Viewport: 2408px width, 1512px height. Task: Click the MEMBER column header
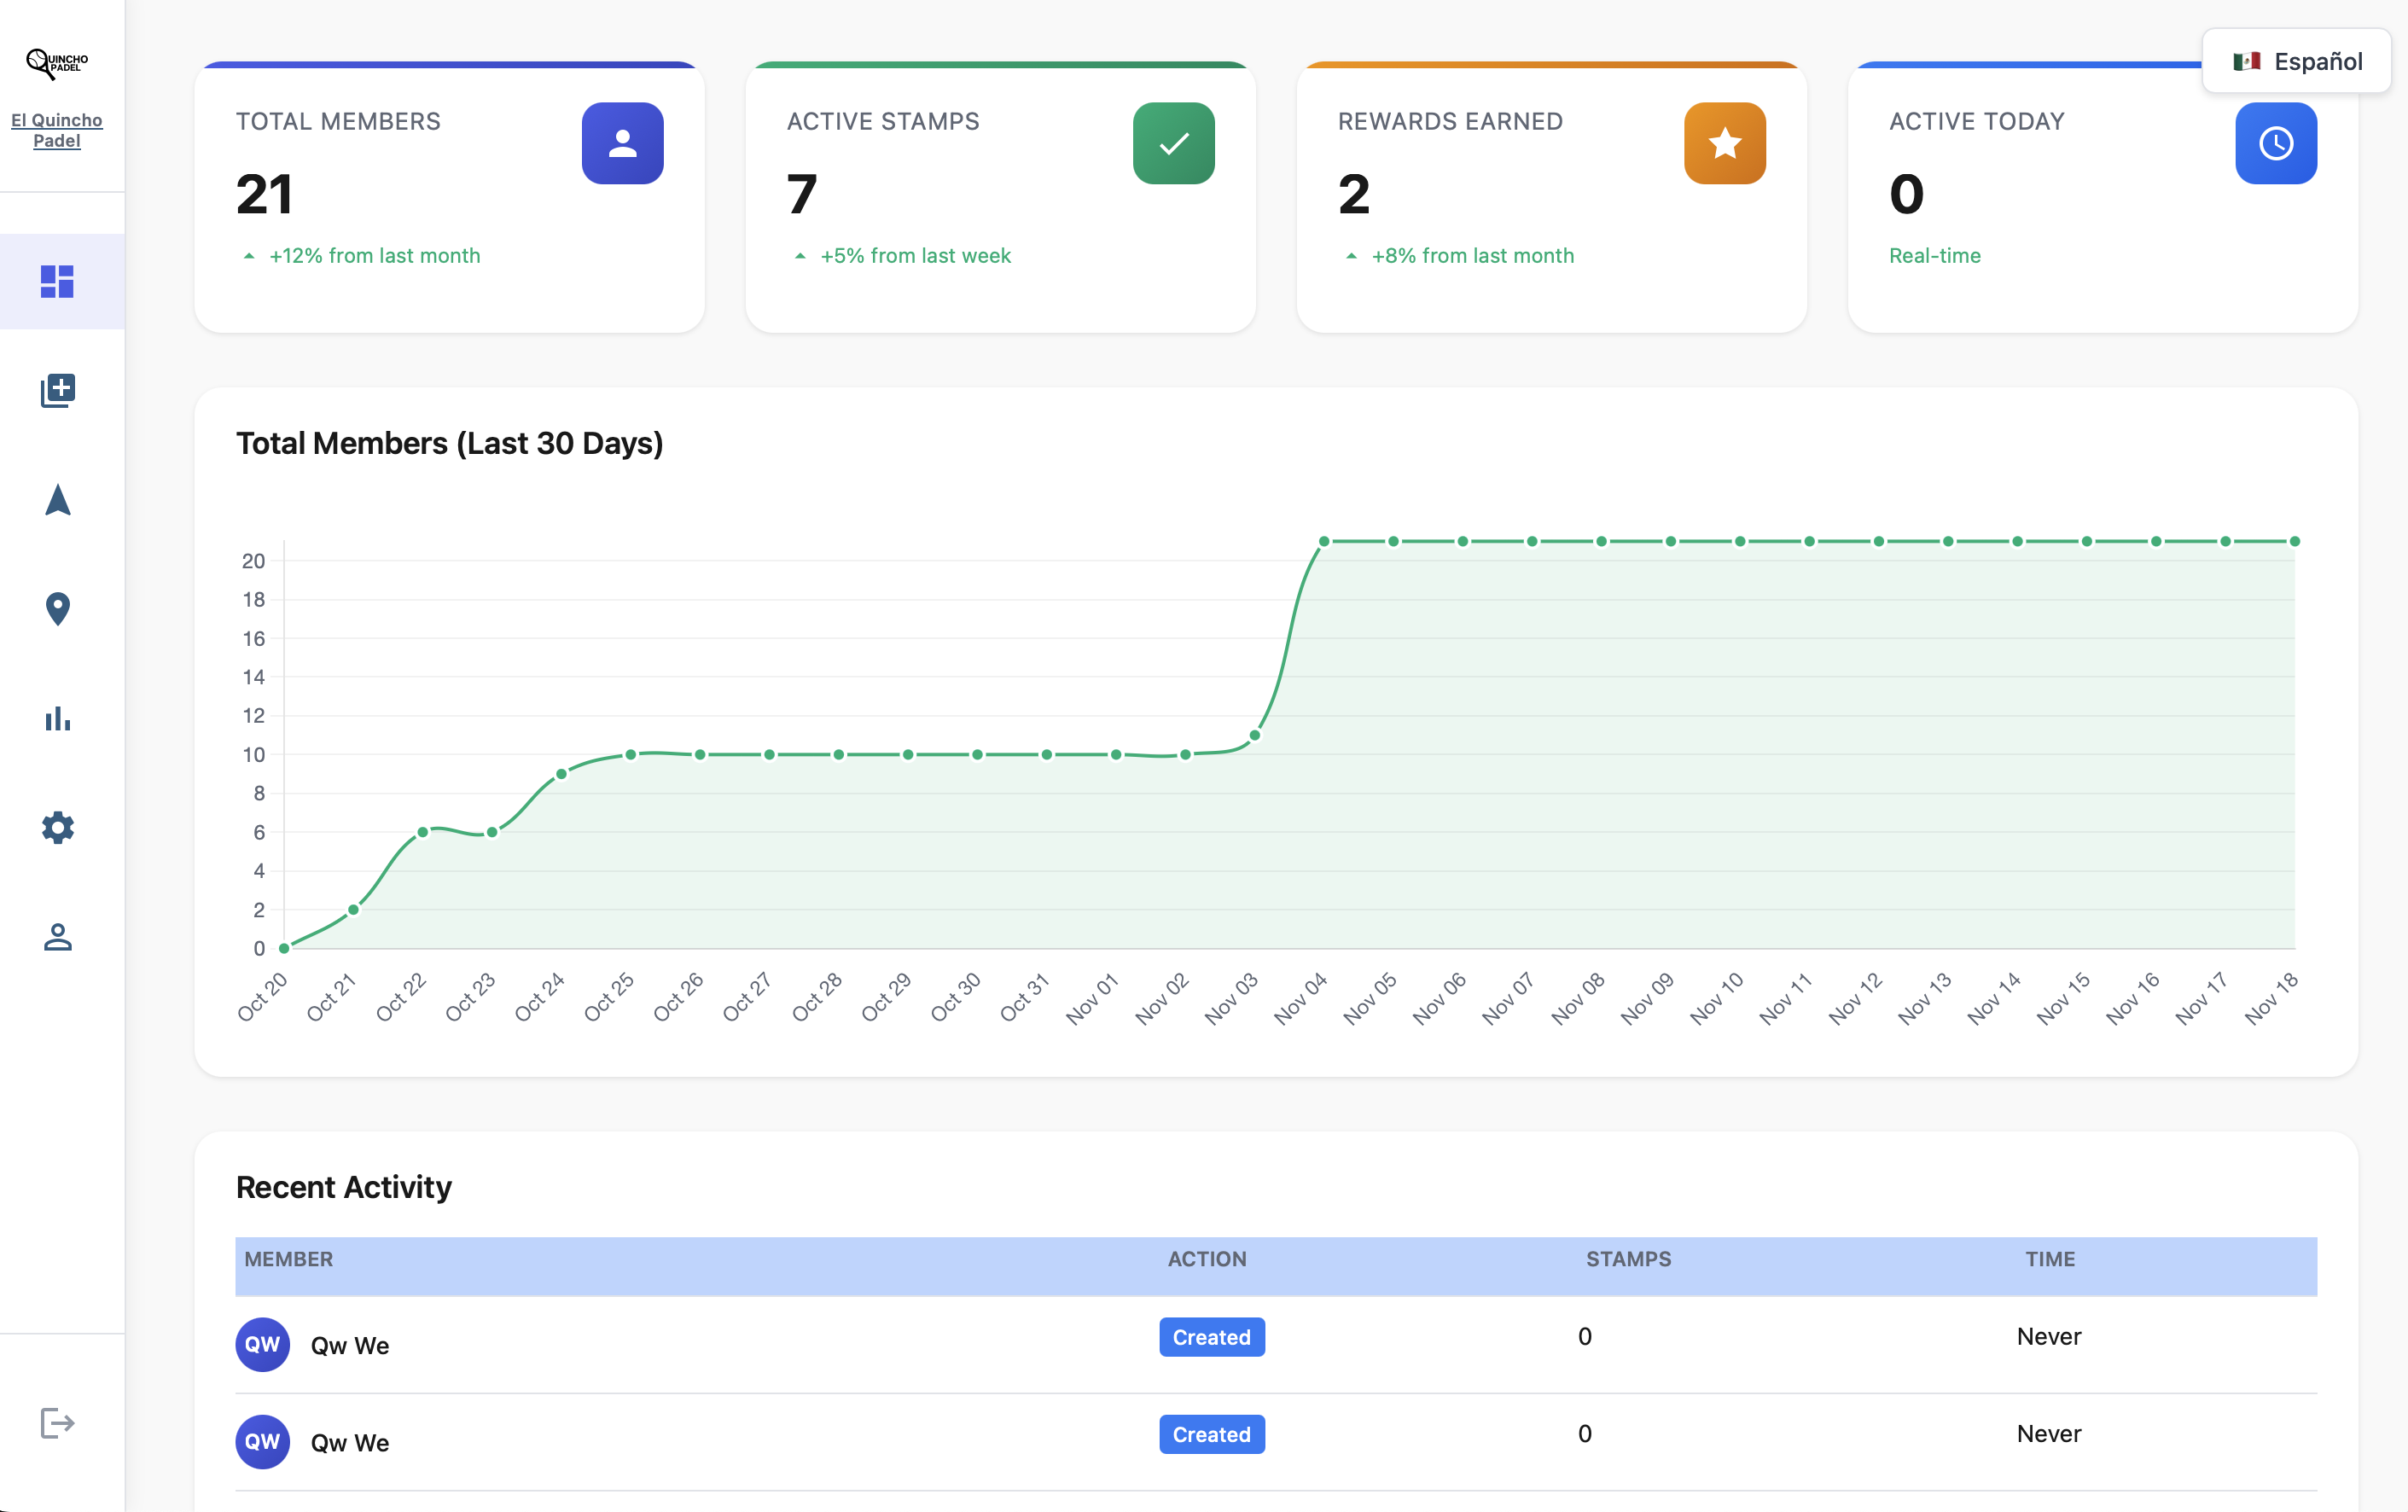(288, 1259)
